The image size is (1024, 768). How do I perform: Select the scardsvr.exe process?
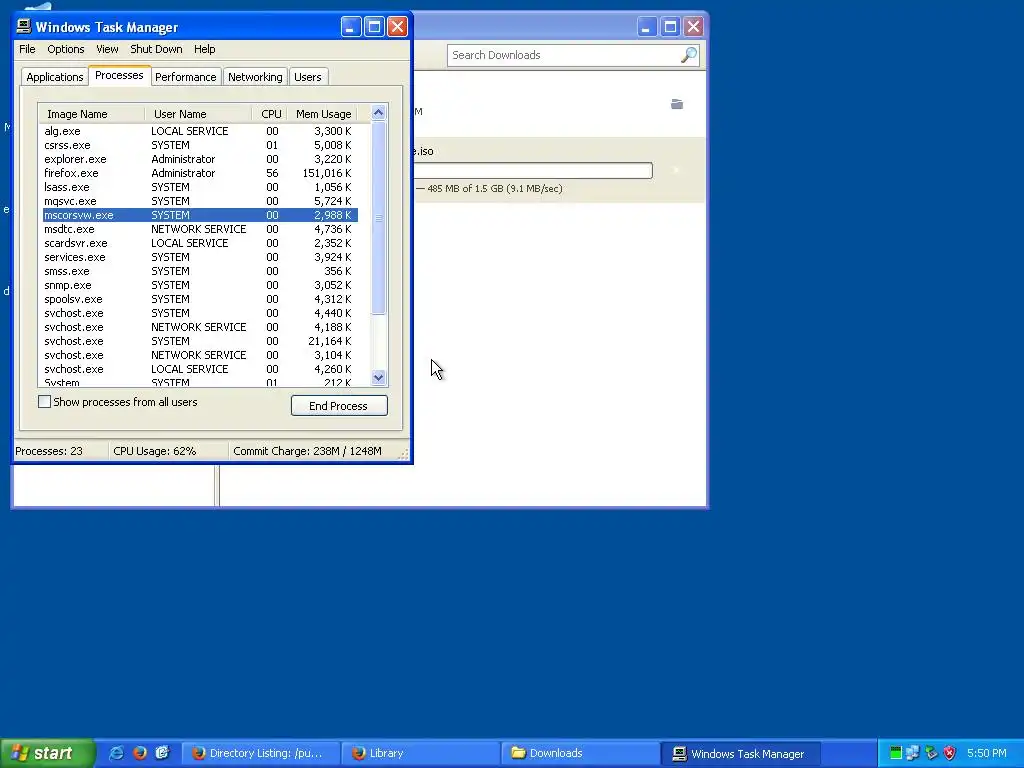pyautogui.click(x=199, y=243)
